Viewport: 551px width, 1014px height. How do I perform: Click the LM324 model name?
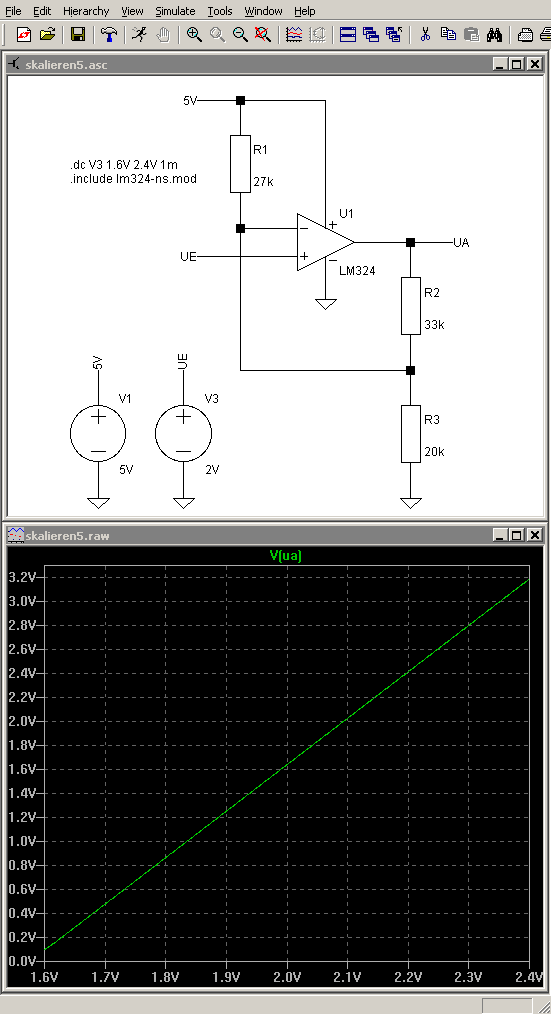tap(358, 271)
